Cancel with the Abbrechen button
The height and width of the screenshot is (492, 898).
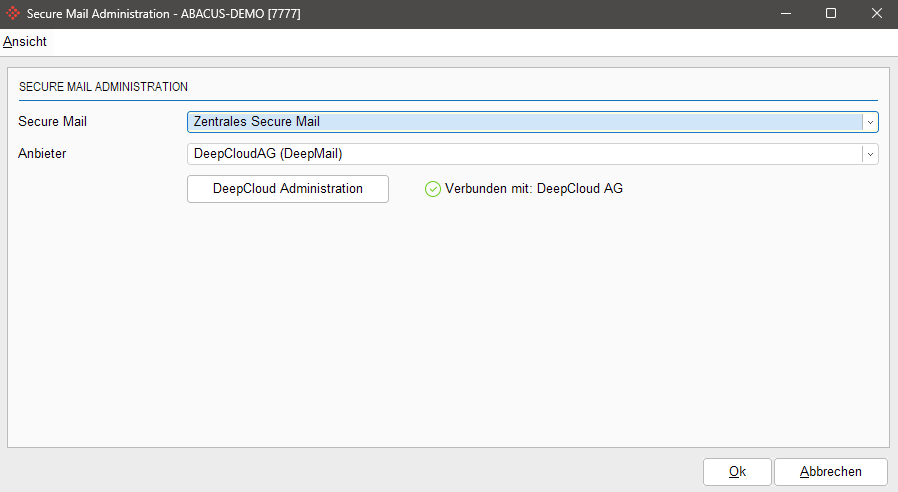click(831, 472)
